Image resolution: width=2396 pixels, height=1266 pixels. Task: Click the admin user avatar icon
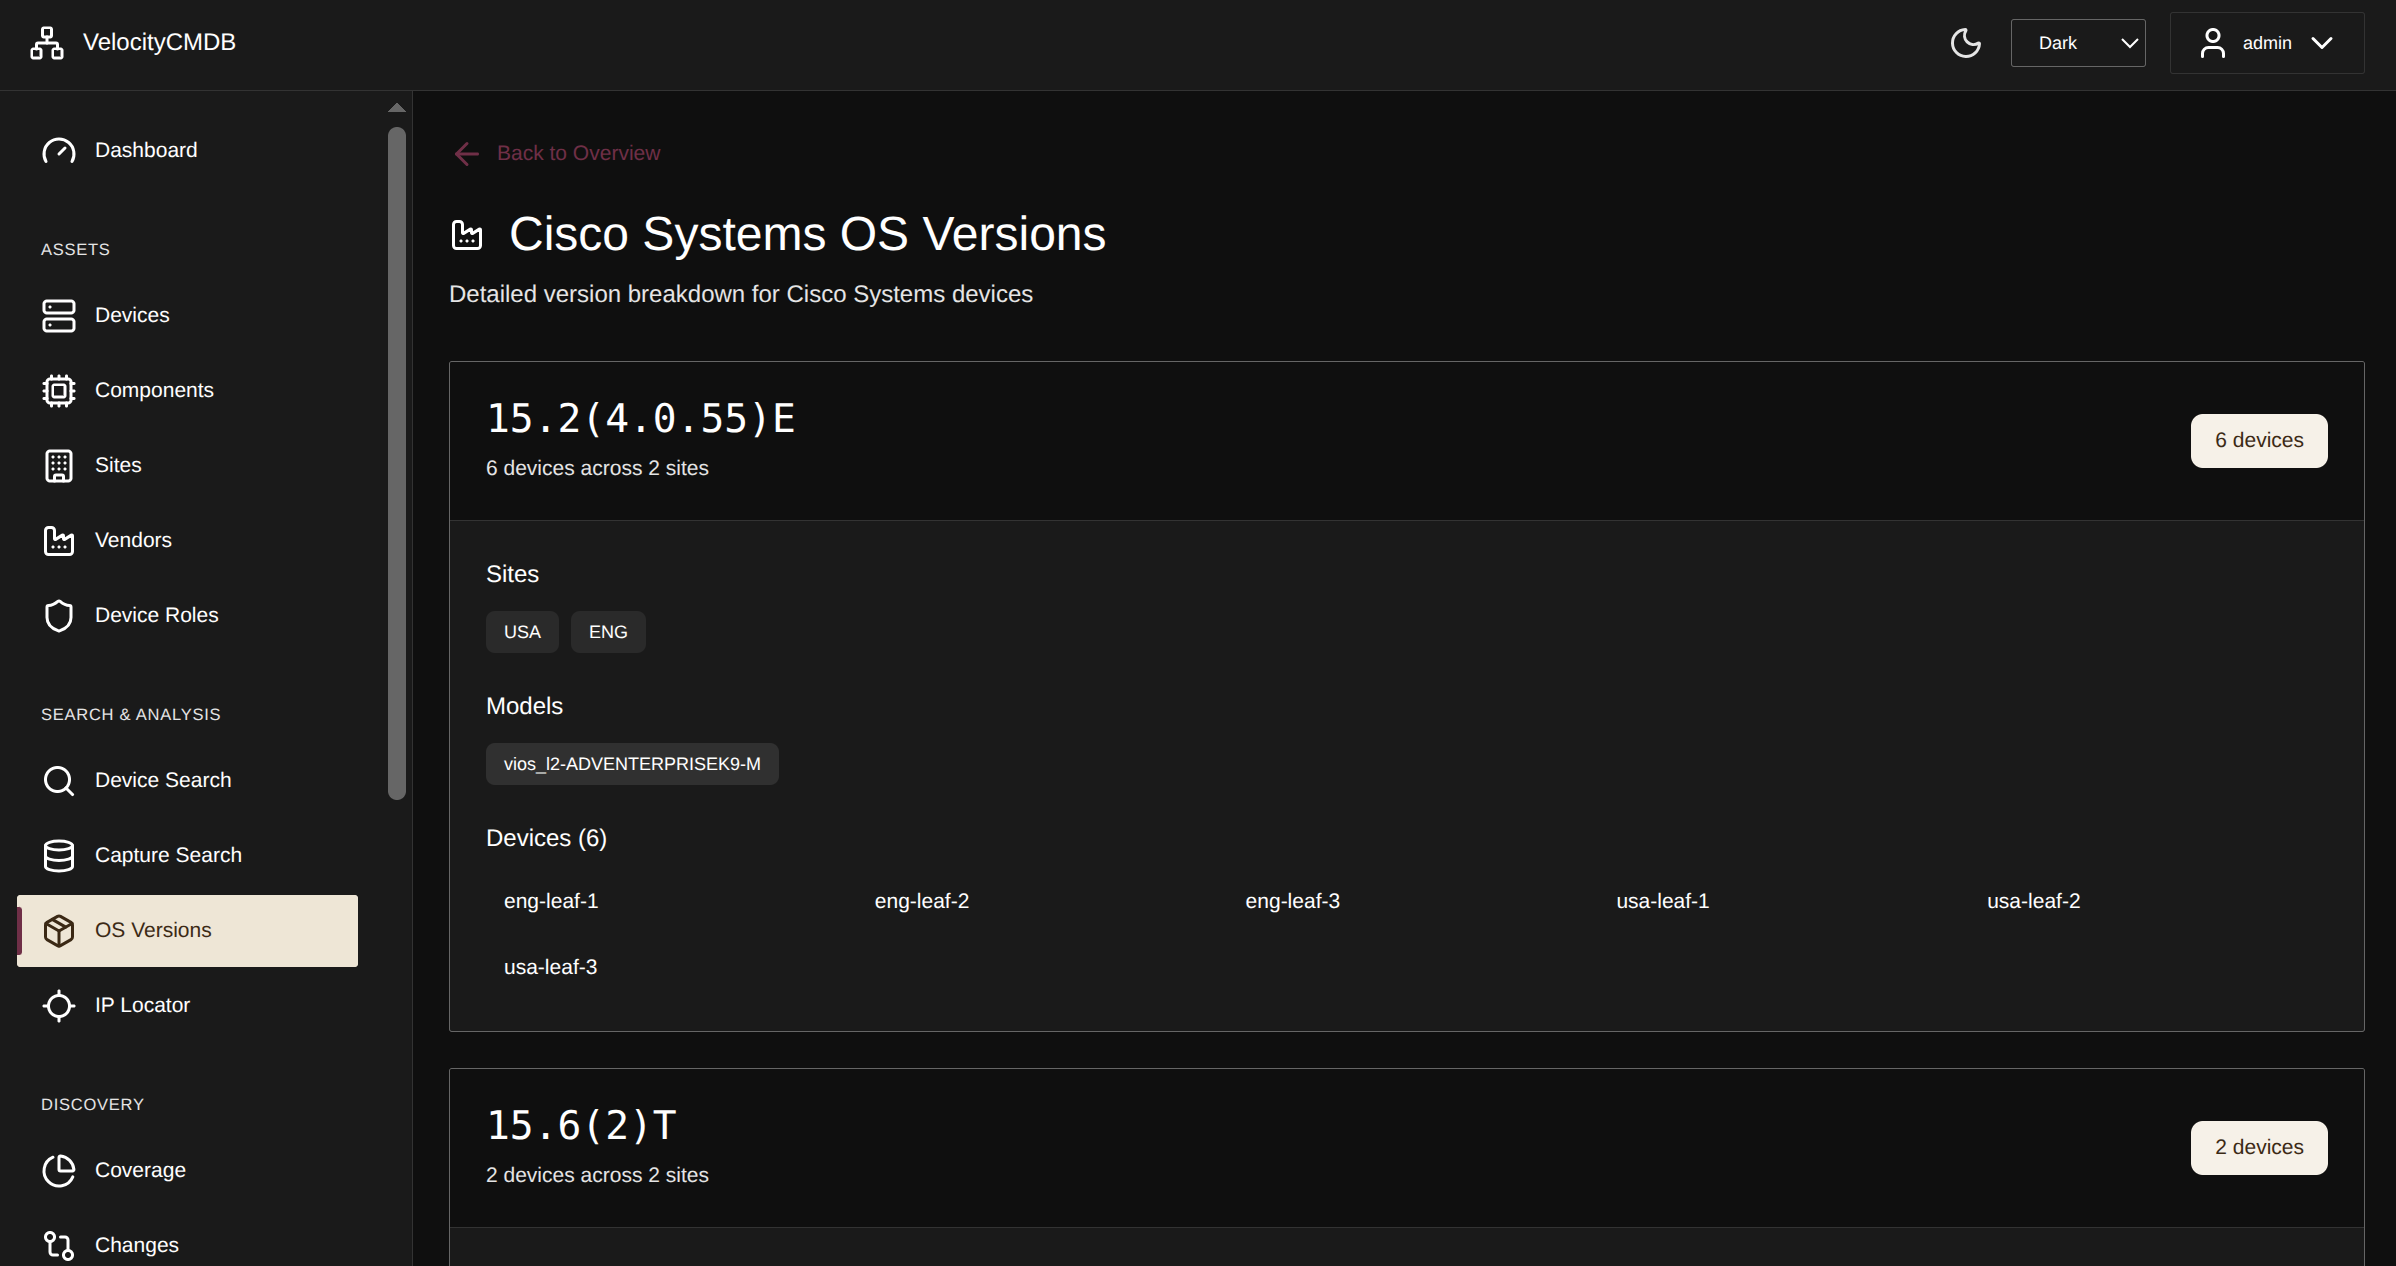(2212, 43)
